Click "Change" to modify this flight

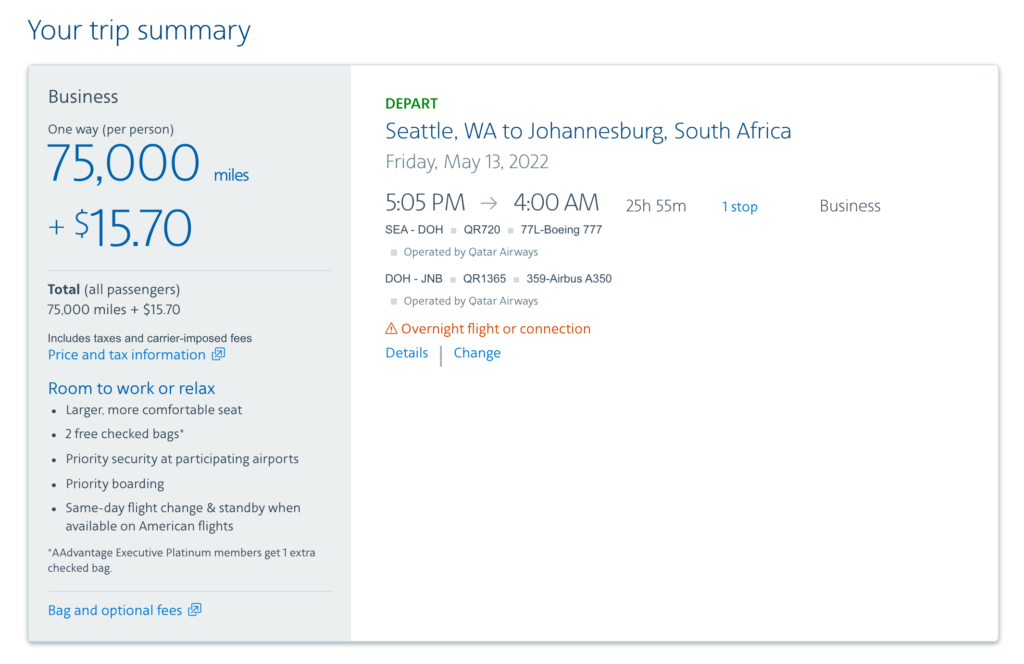[x=477, y=352]
